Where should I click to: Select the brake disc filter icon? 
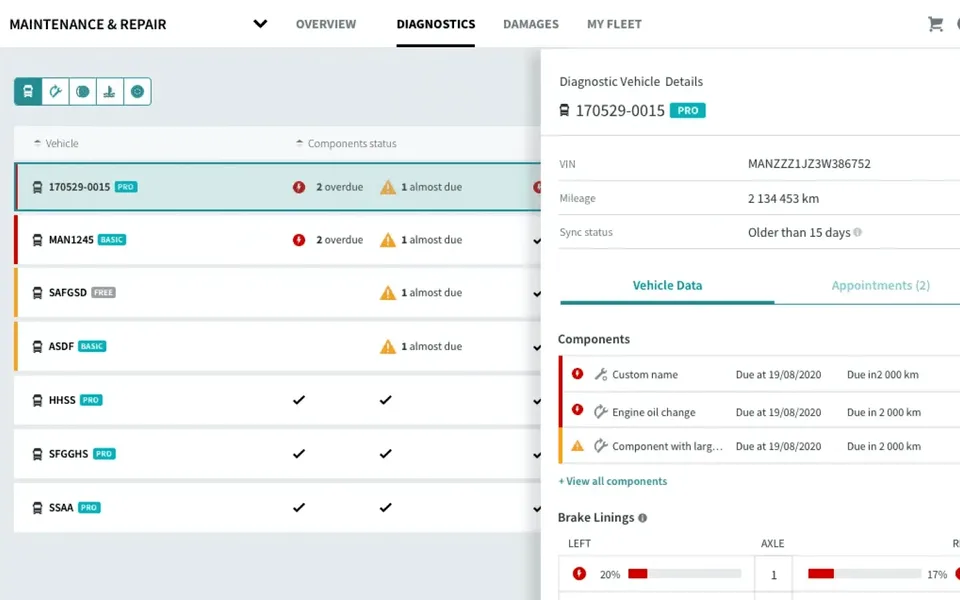point(83,92)
